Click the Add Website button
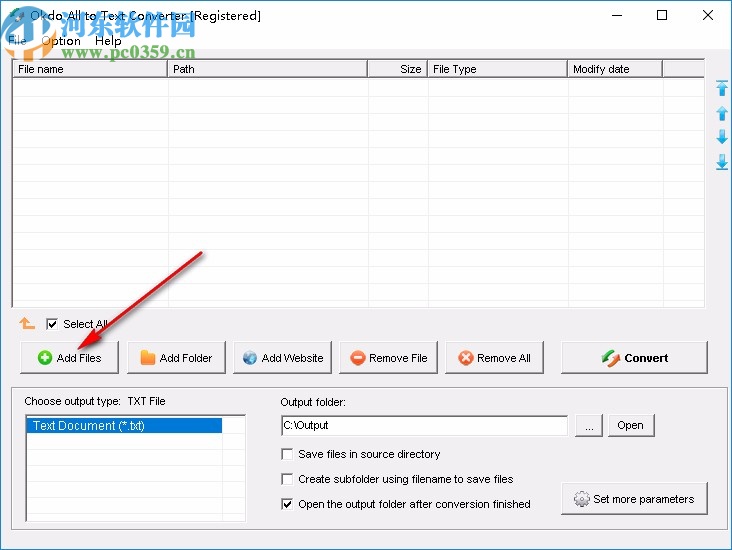This screenshot has height=550, width=732. tap(282, 358)
